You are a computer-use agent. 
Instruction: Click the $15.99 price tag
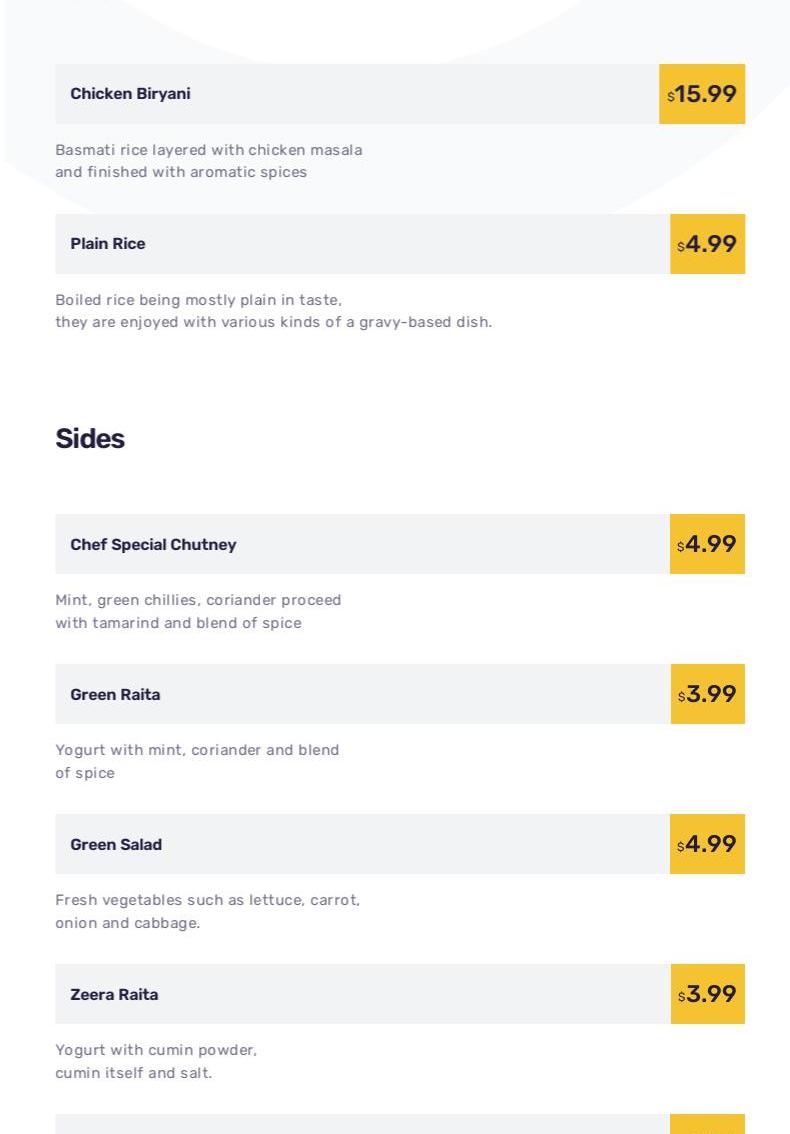tap(702, 94)
